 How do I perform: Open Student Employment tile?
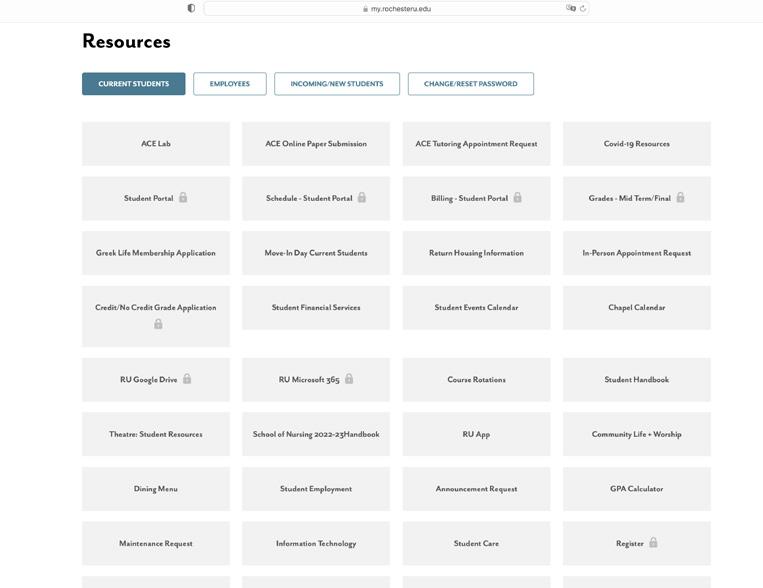point(316,489)
